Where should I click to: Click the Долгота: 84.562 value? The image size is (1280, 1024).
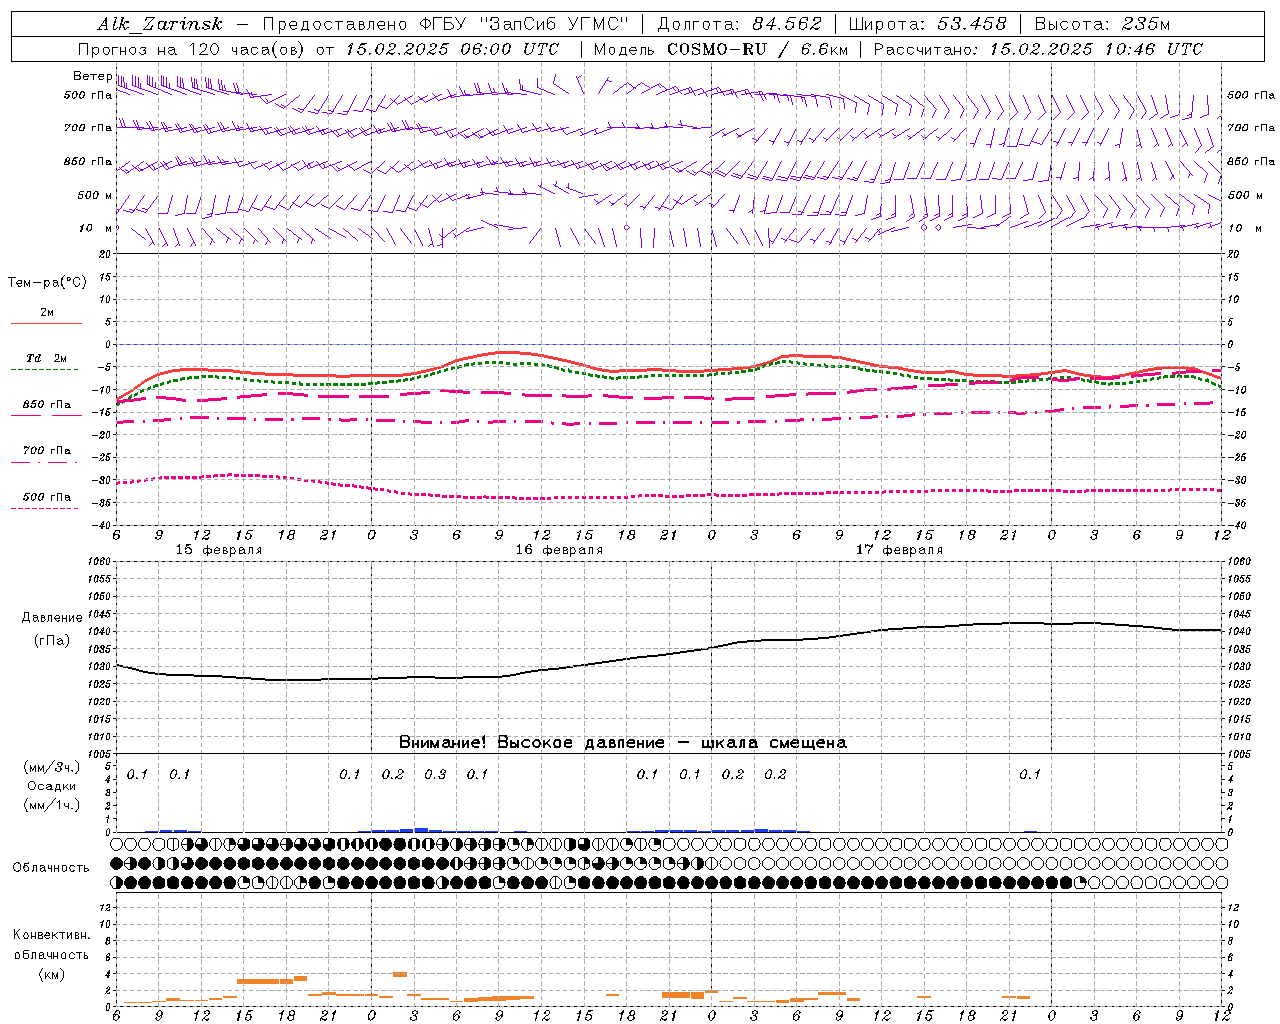[x=739, y=24]
